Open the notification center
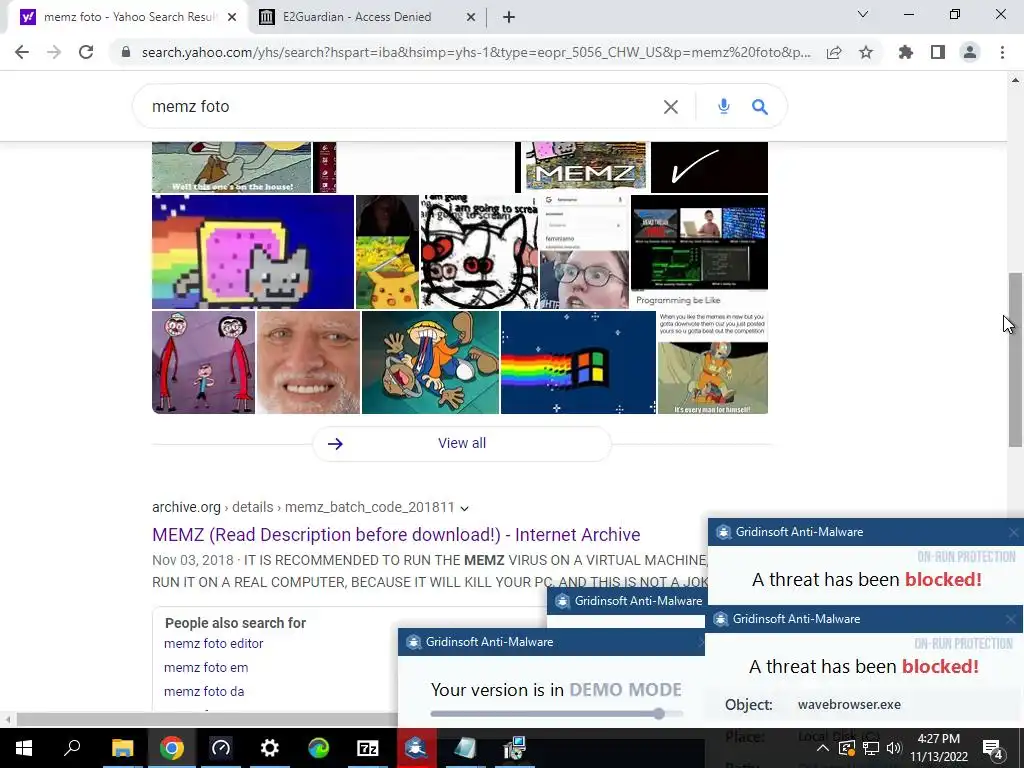 point(993,748)
